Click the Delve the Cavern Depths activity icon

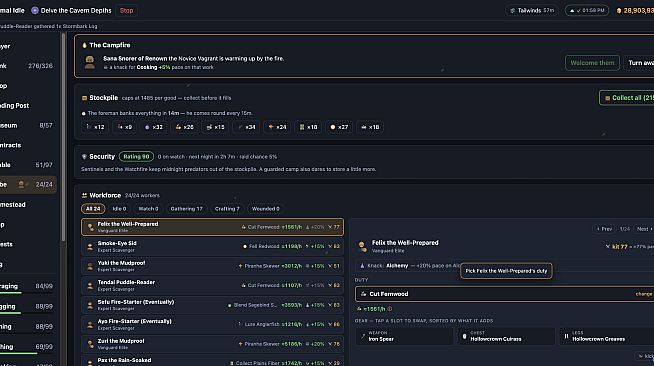click(x=35, y=10)
